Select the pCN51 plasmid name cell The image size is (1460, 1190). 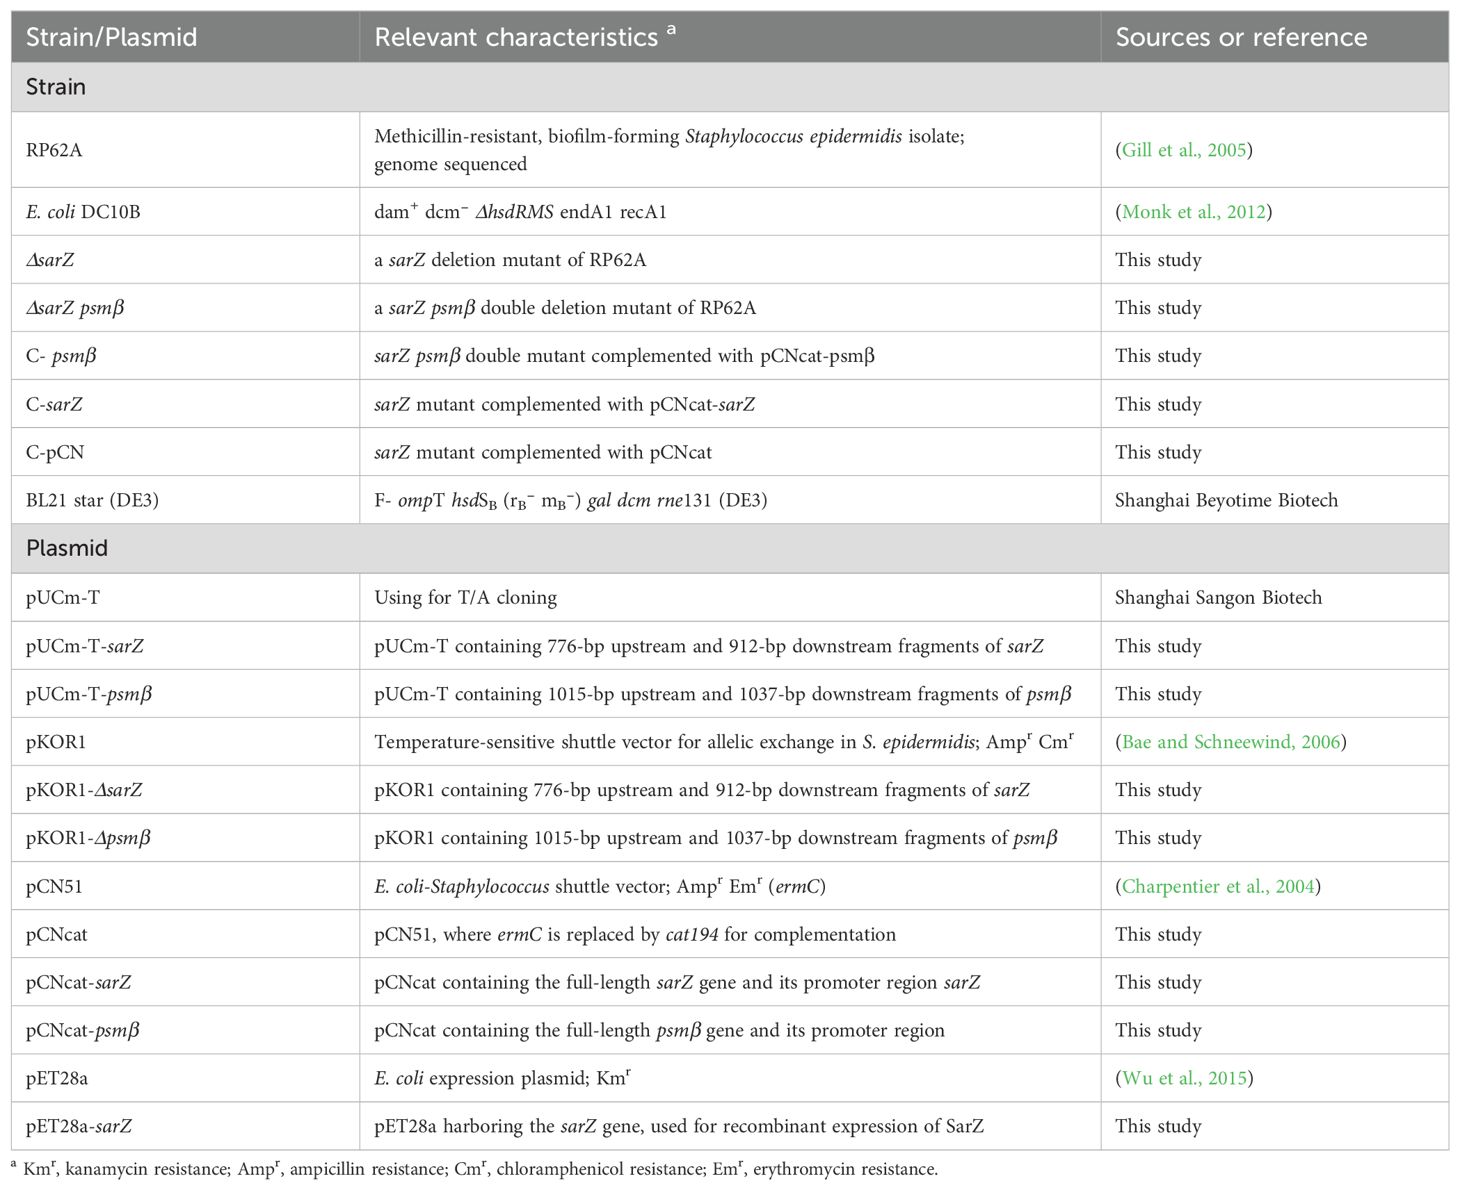(x=185, y=886)
